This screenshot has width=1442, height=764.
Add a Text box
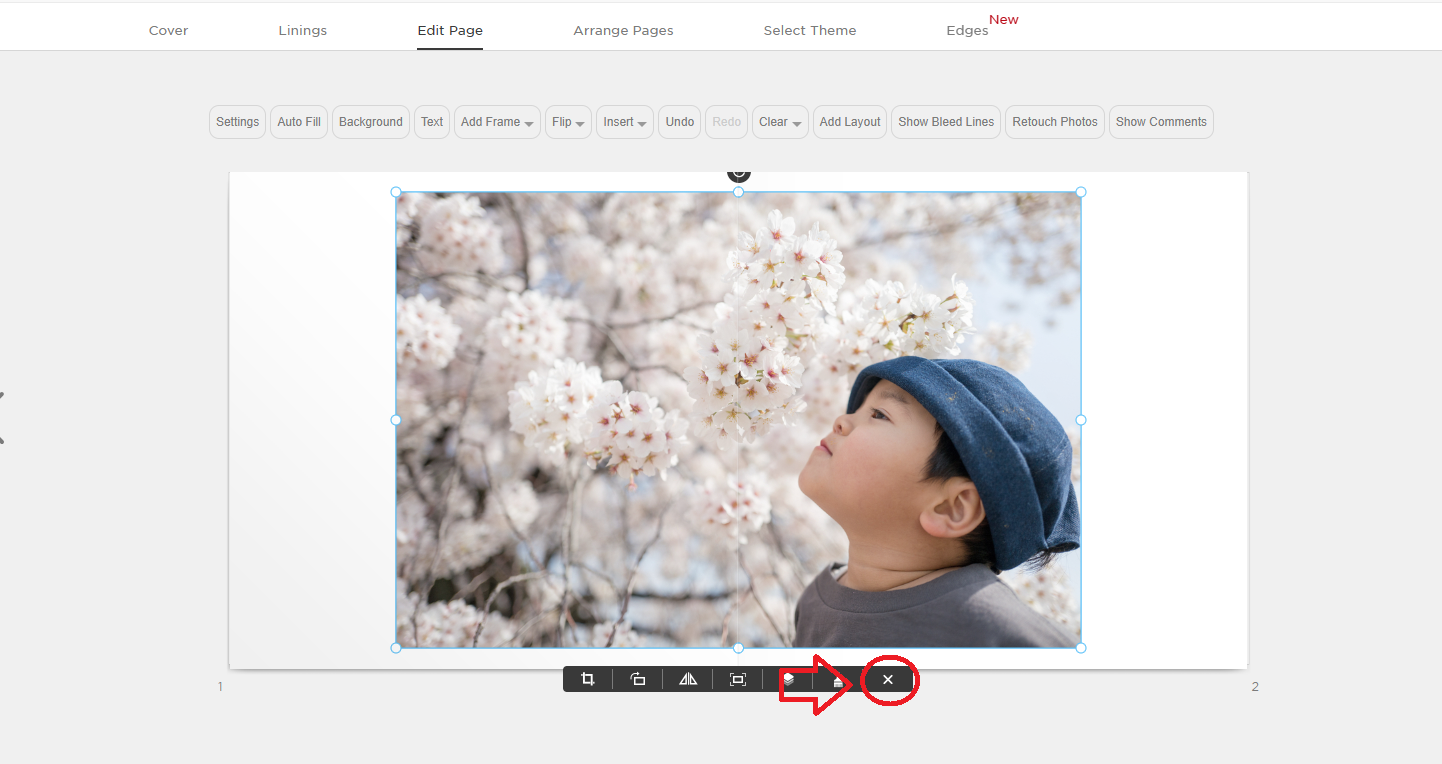432,122
